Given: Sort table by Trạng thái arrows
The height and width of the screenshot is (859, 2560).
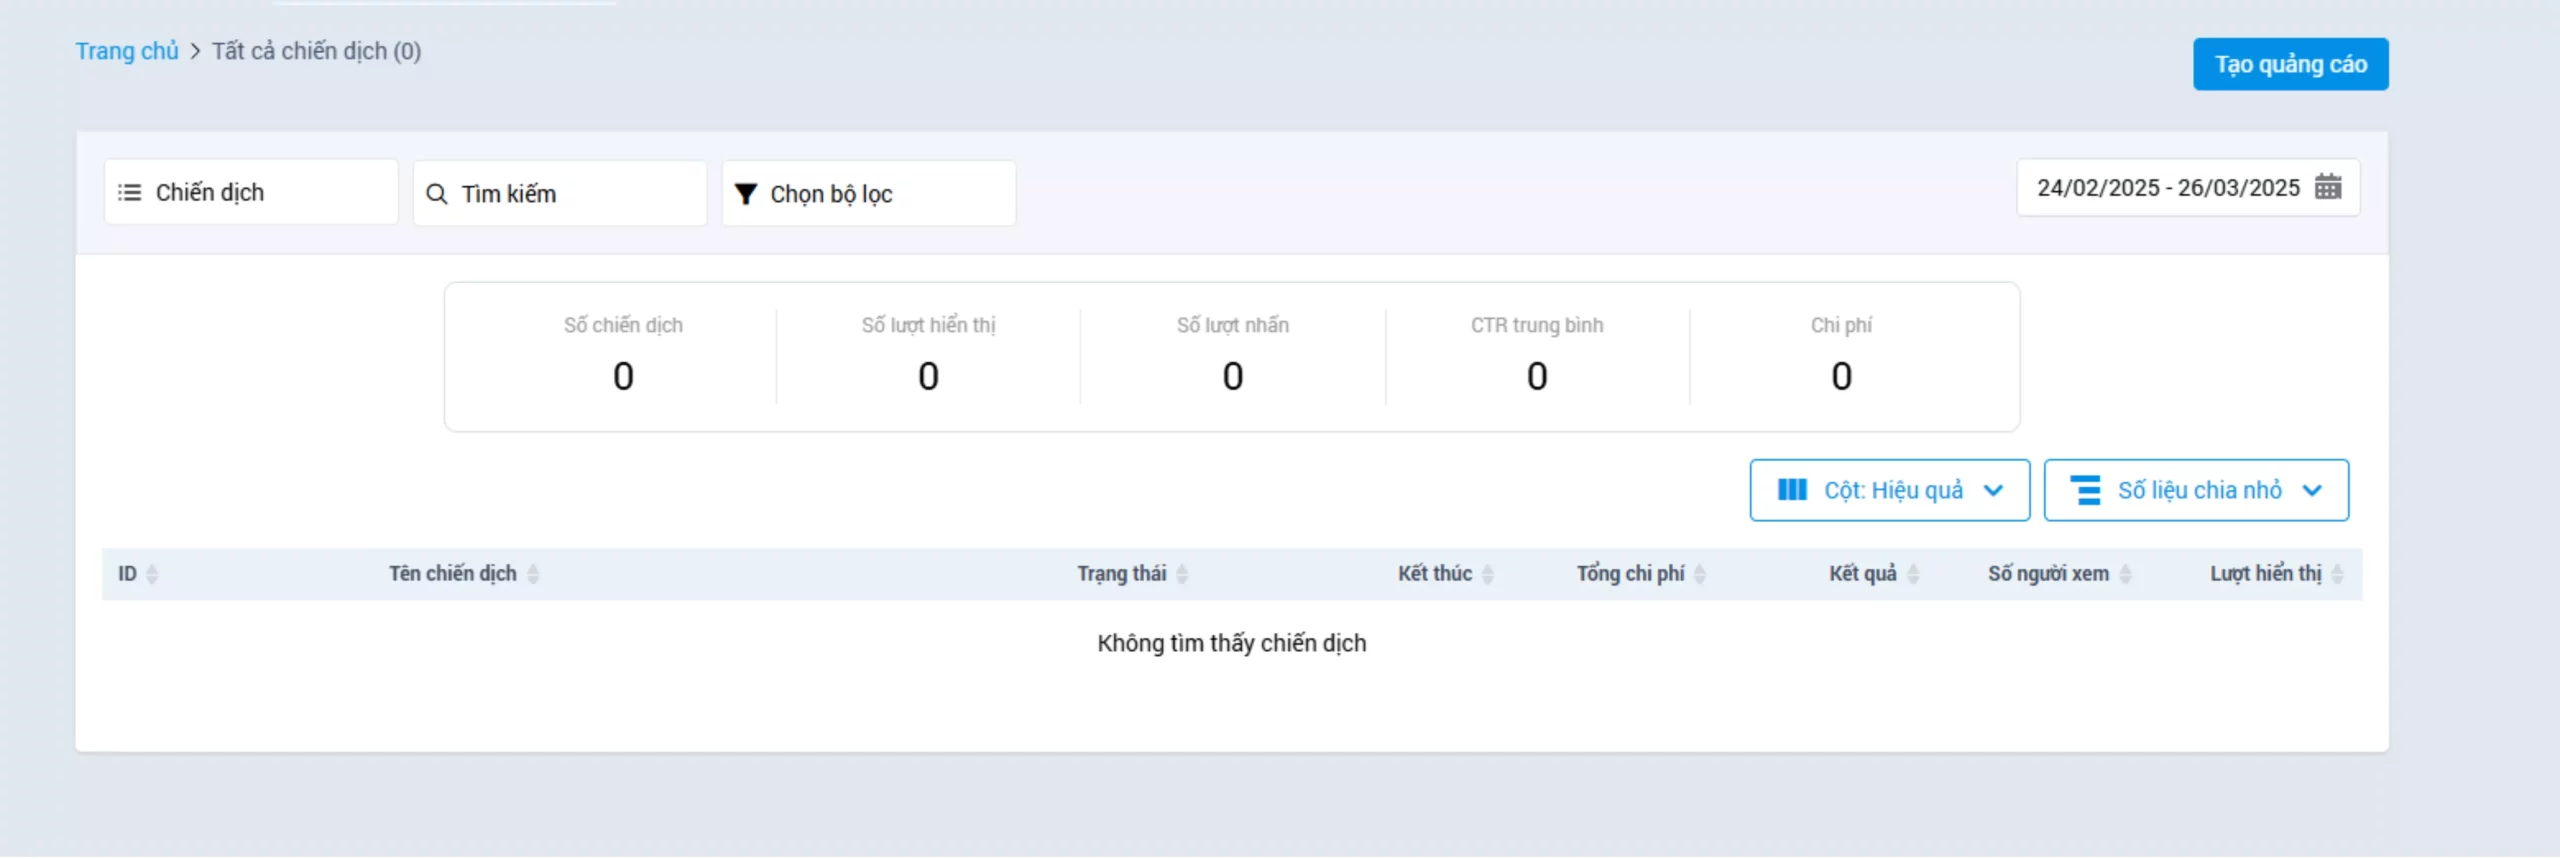Looking at the screenshot, I should pyautogui.click(x=1182, y=574).
